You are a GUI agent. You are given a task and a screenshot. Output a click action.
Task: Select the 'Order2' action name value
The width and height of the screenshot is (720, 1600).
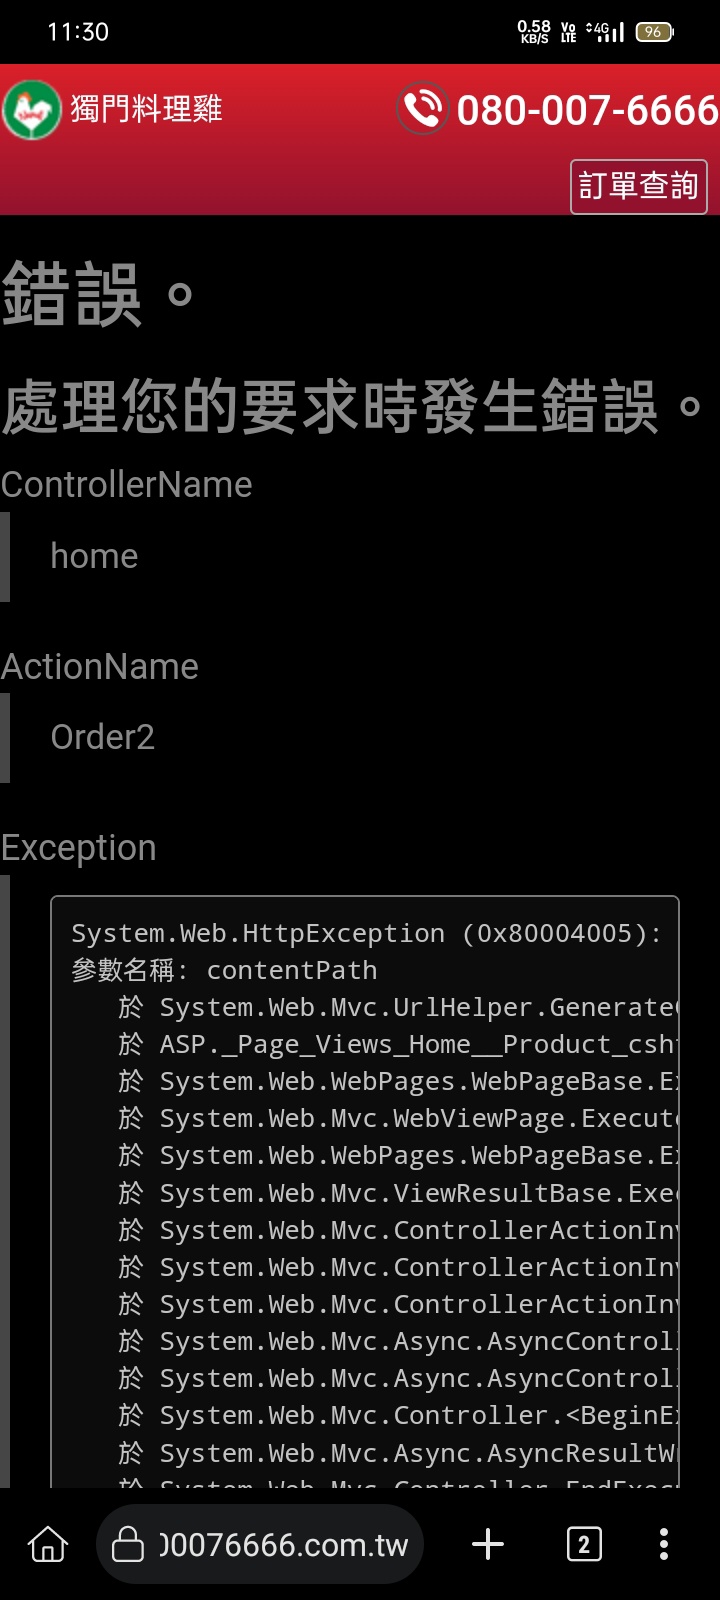[x=102, y=737]
